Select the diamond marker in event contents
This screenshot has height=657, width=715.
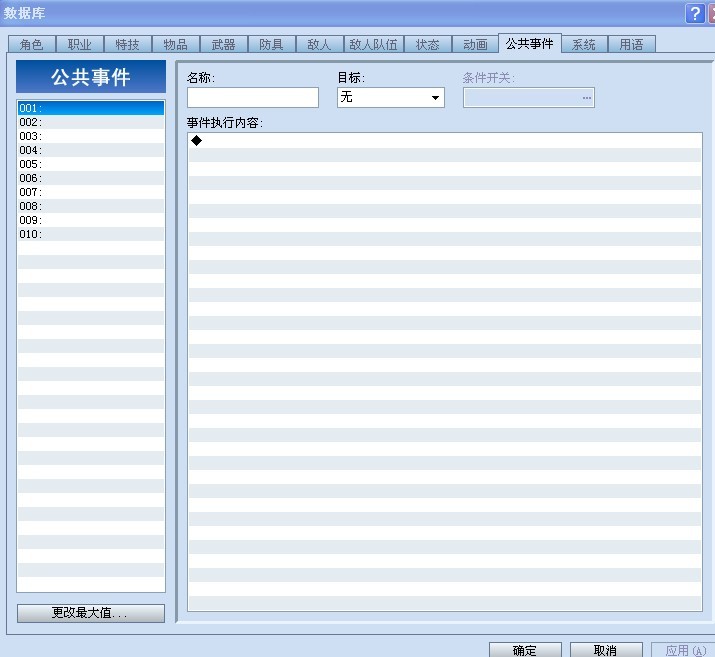tap(197, 140)
